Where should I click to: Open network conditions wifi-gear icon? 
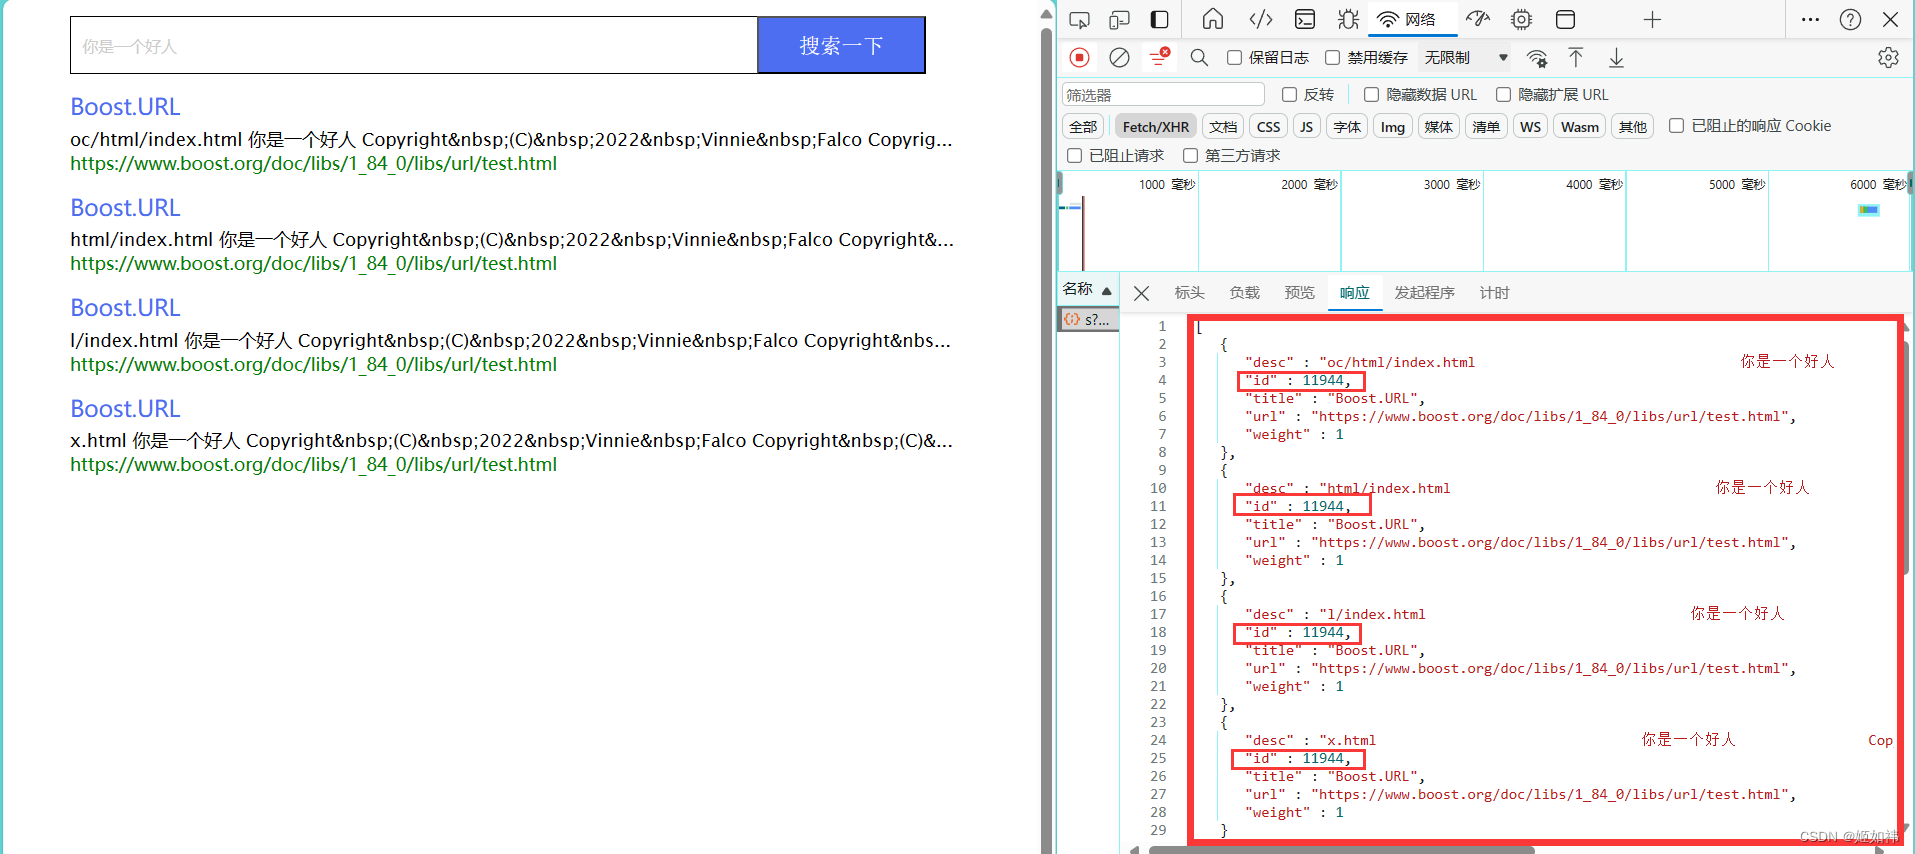coord(1537,58)
